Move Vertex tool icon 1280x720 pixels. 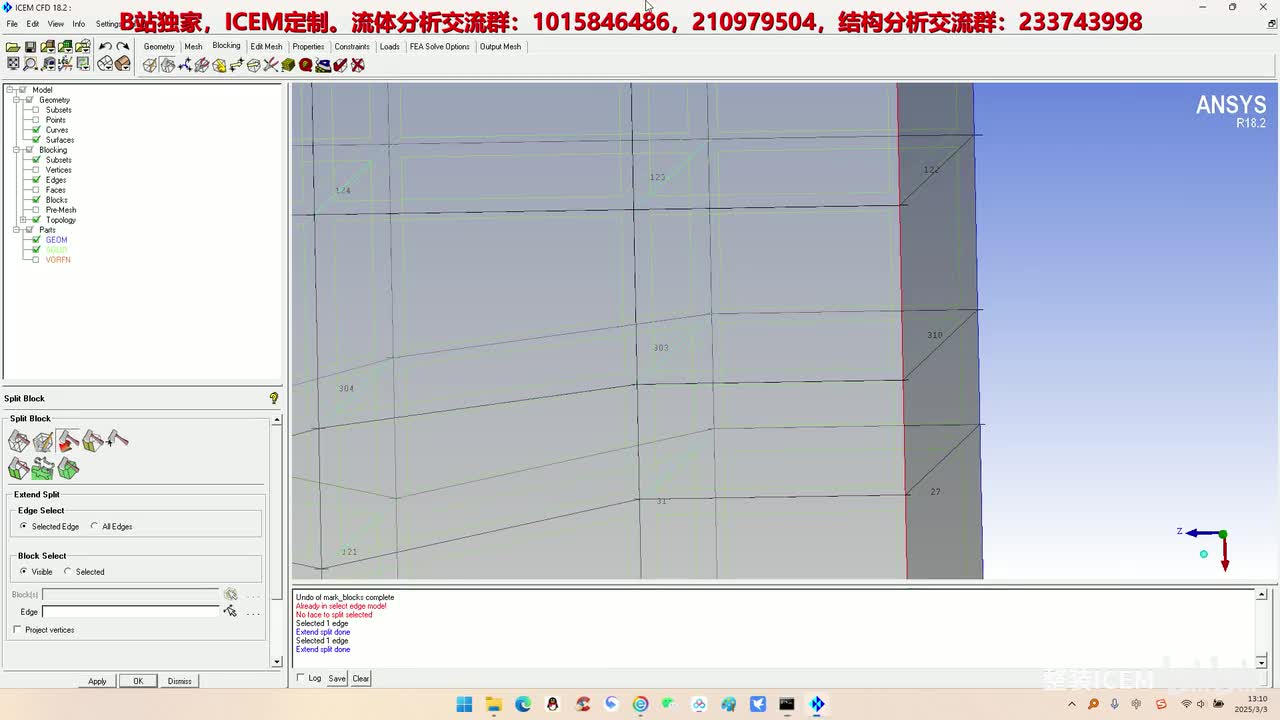pyautogui.click(x=237, y=65)
